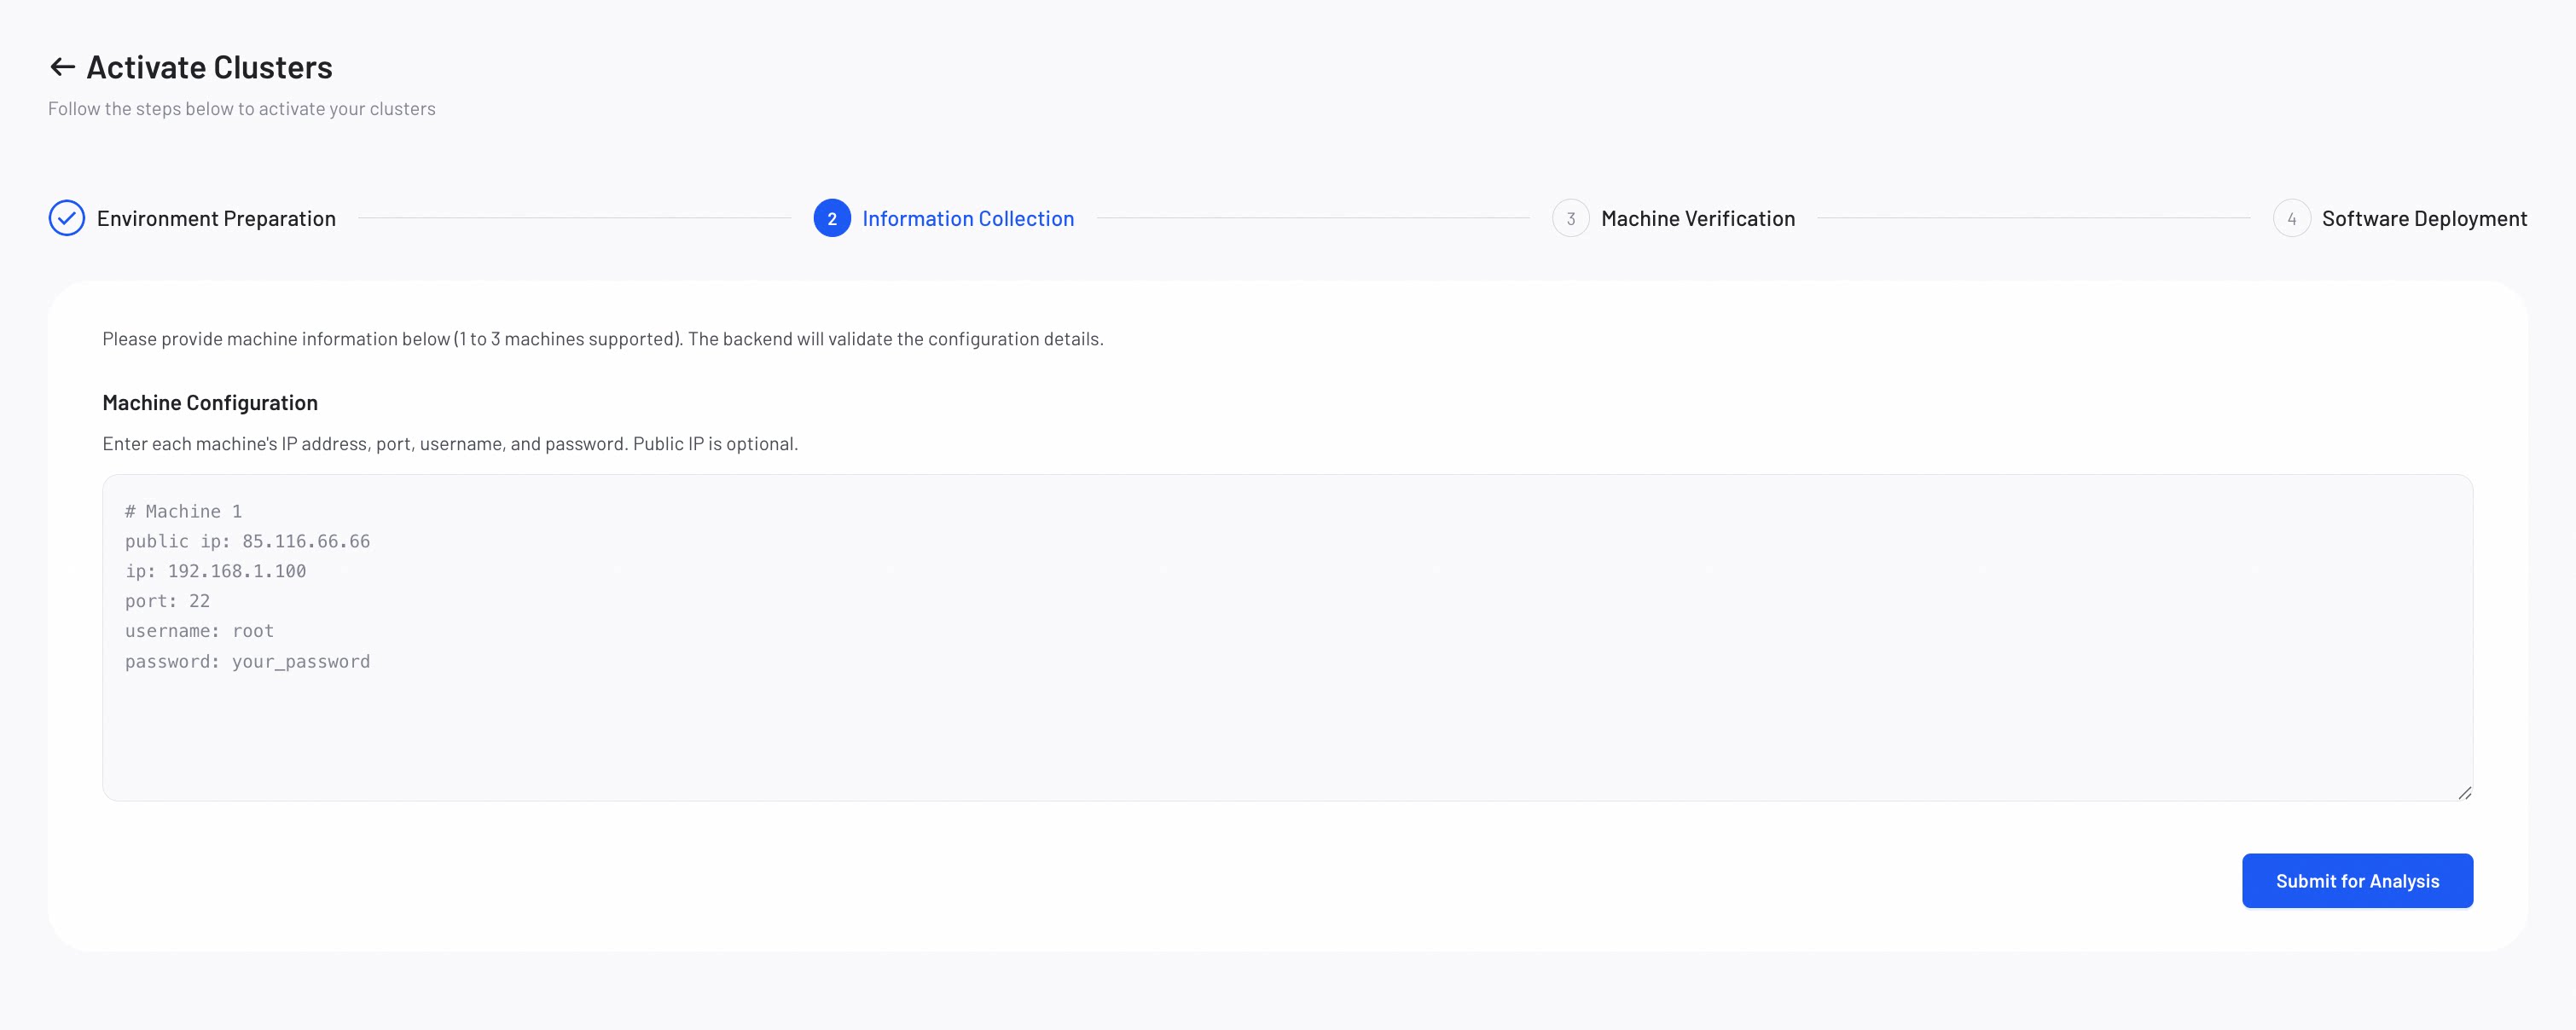The image size is (2576, 1030).
Task: Click the textarea resize handle corner
Action: [x=2464, y=792]
